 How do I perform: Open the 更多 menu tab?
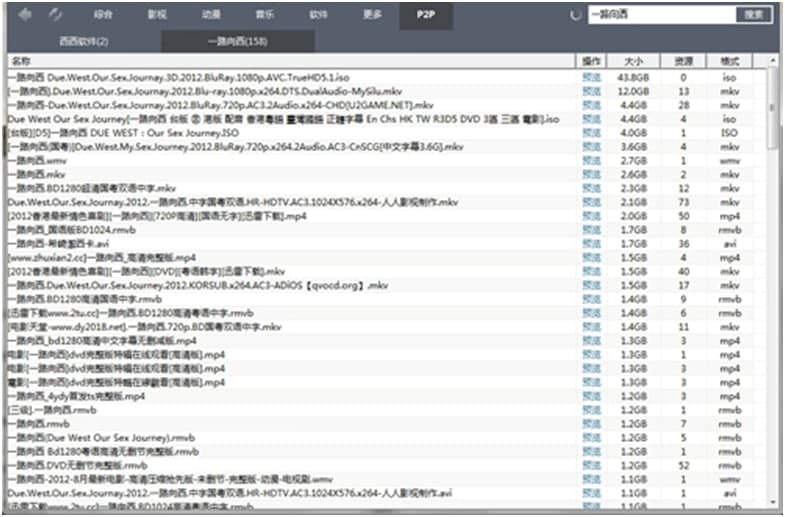pyautogui.click(x=372, y=15)
